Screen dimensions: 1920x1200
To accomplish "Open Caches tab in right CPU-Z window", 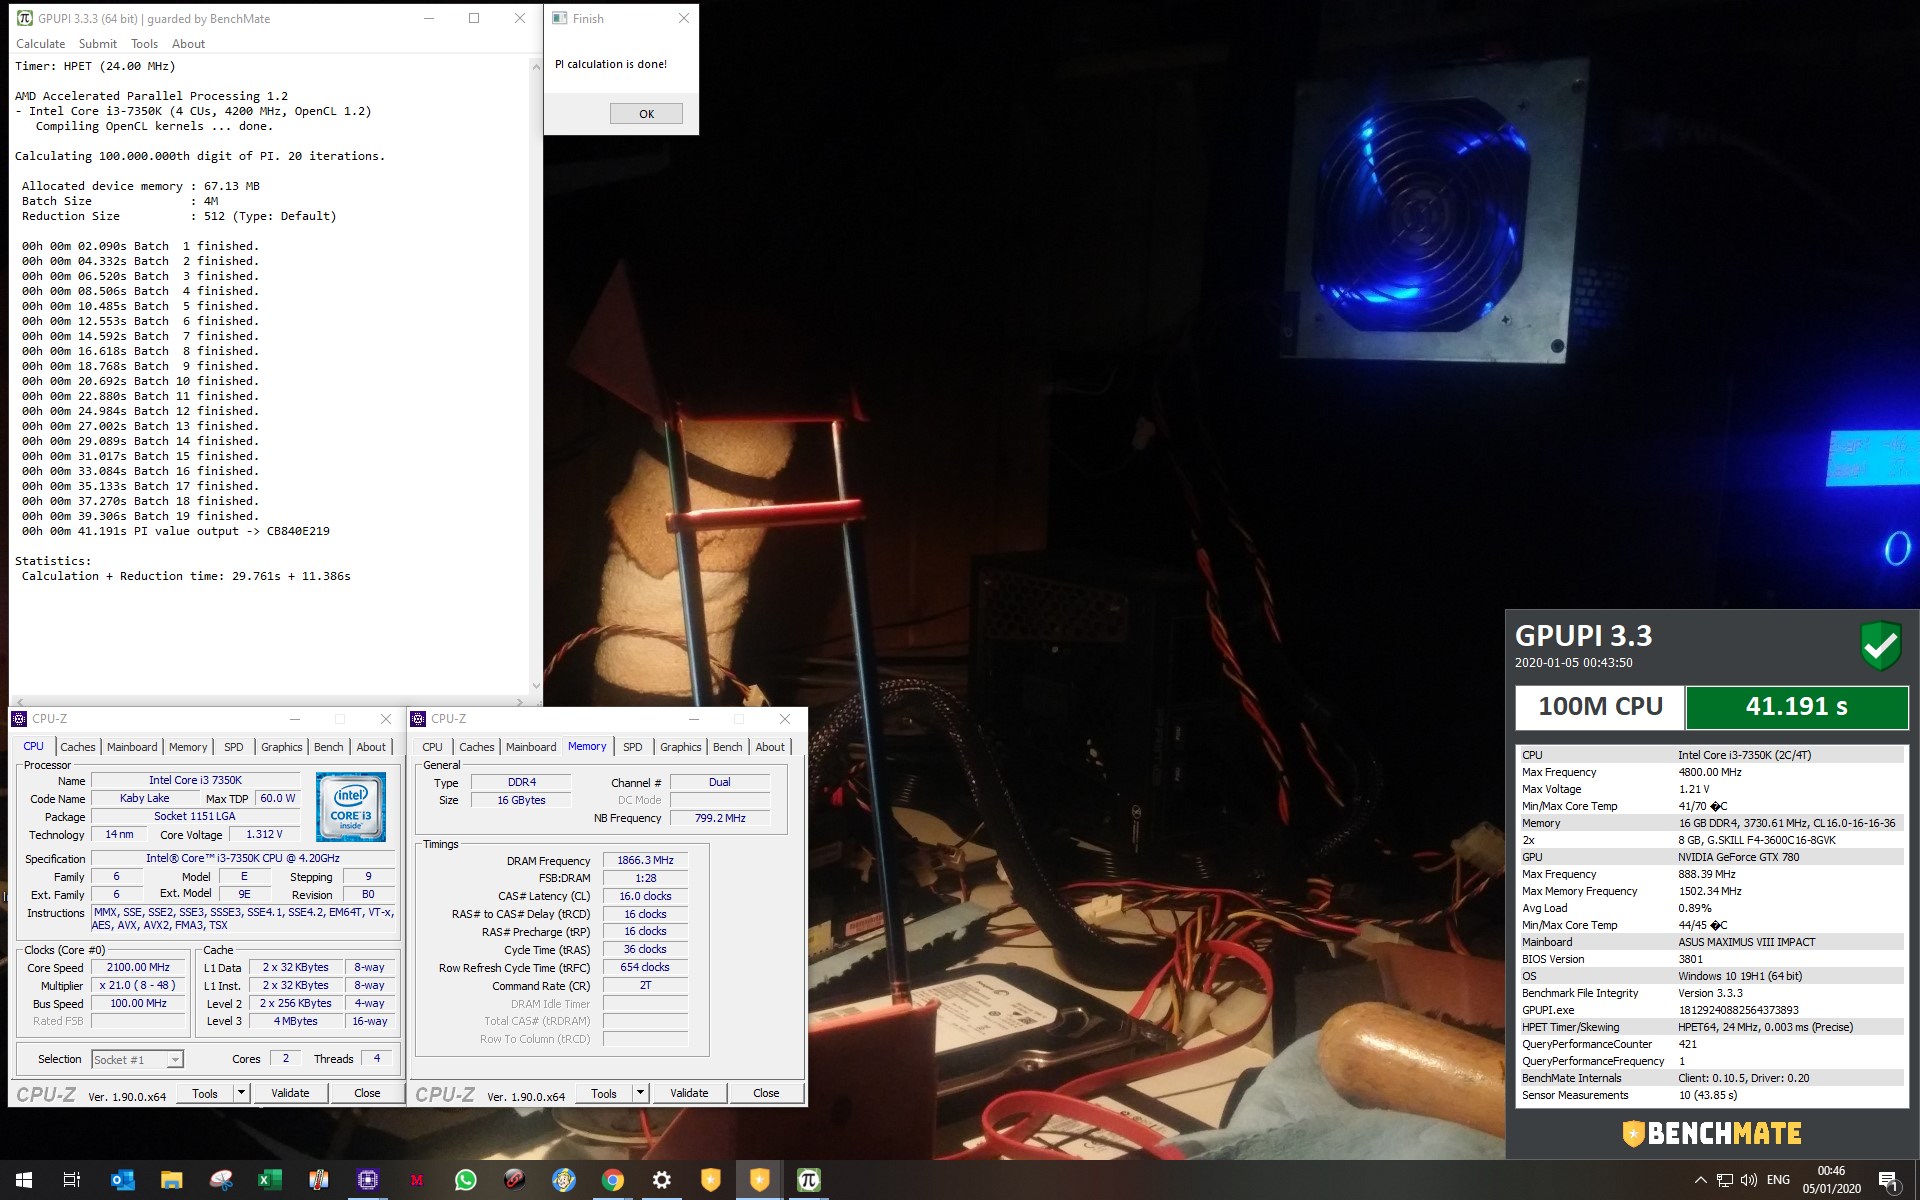I will pos(477,747).
